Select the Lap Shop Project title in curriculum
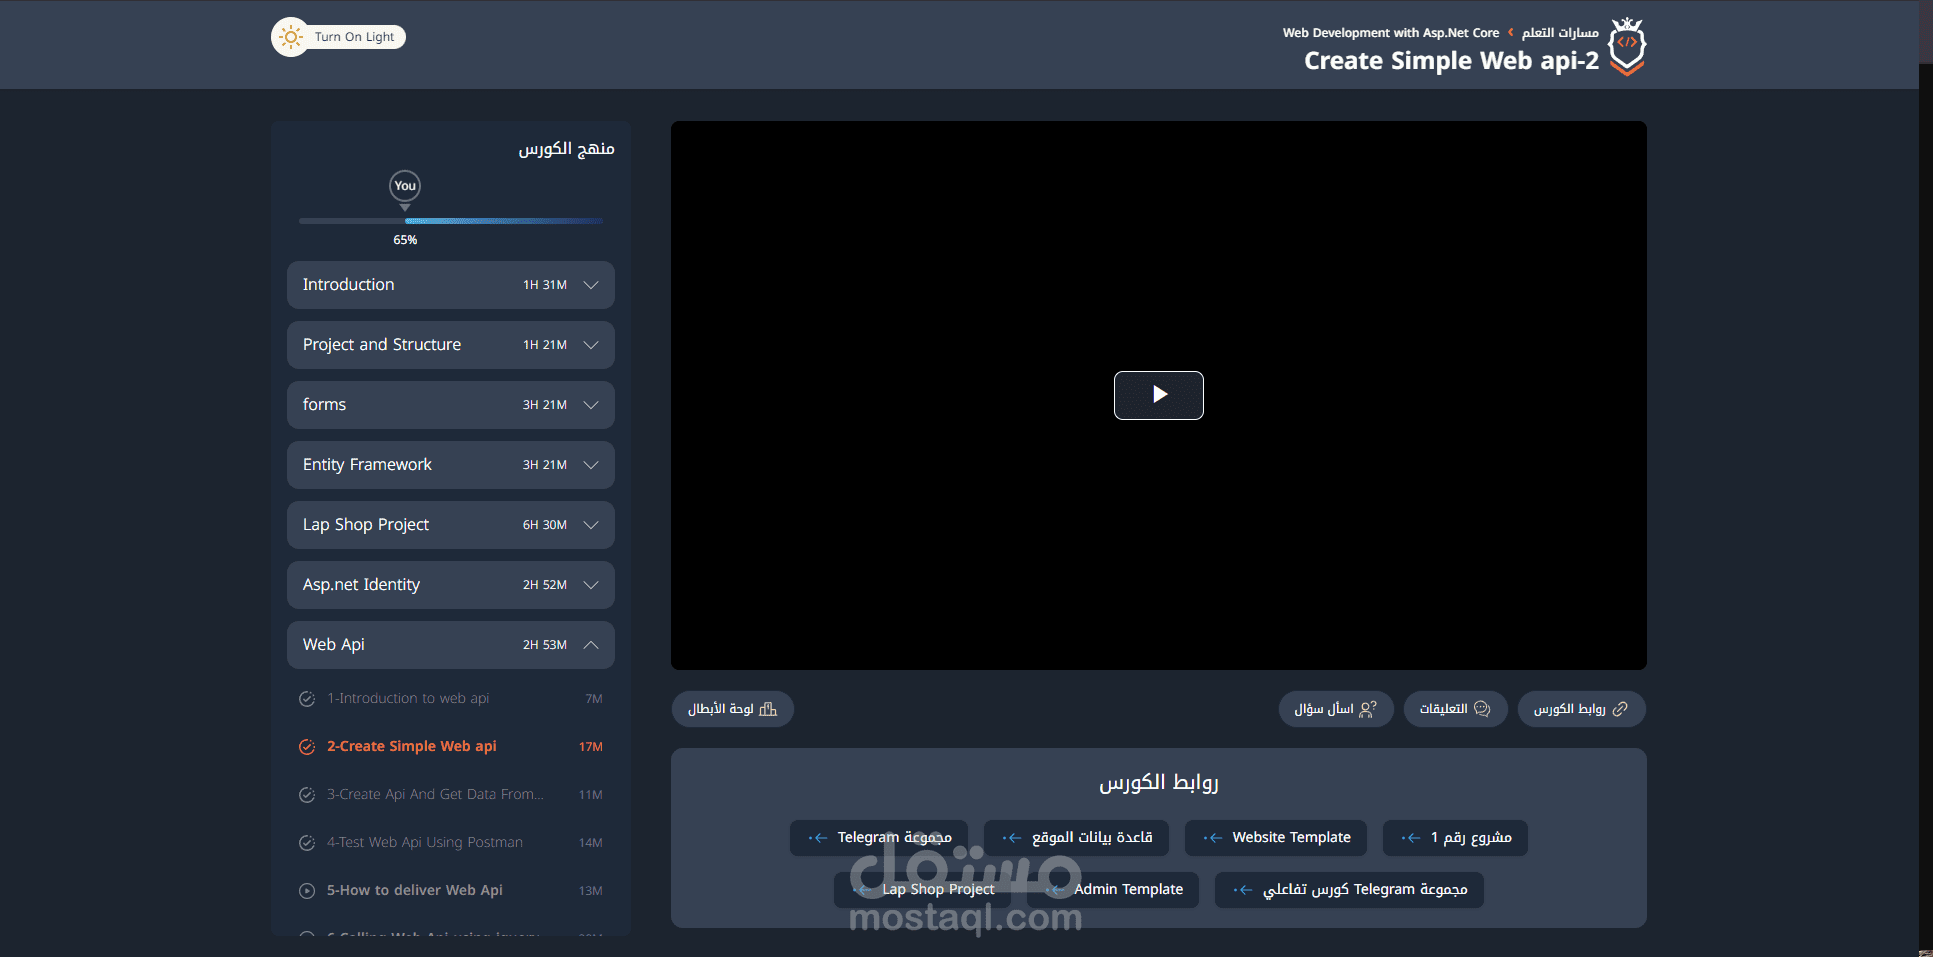This screenshot has width=1933, height=957. [x=366, y=525]
